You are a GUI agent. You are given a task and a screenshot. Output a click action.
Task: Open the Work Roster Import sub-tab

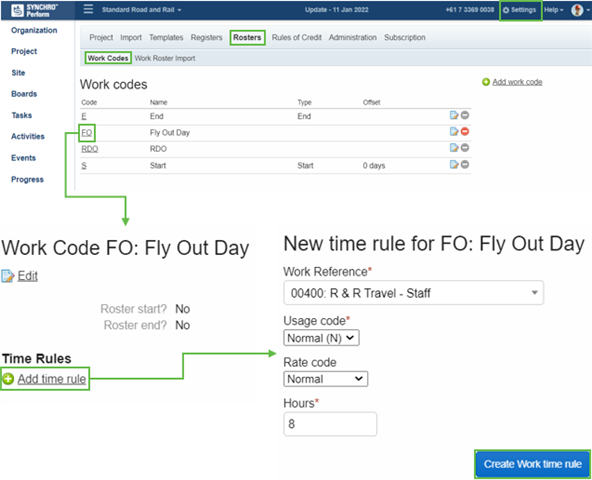165,58
